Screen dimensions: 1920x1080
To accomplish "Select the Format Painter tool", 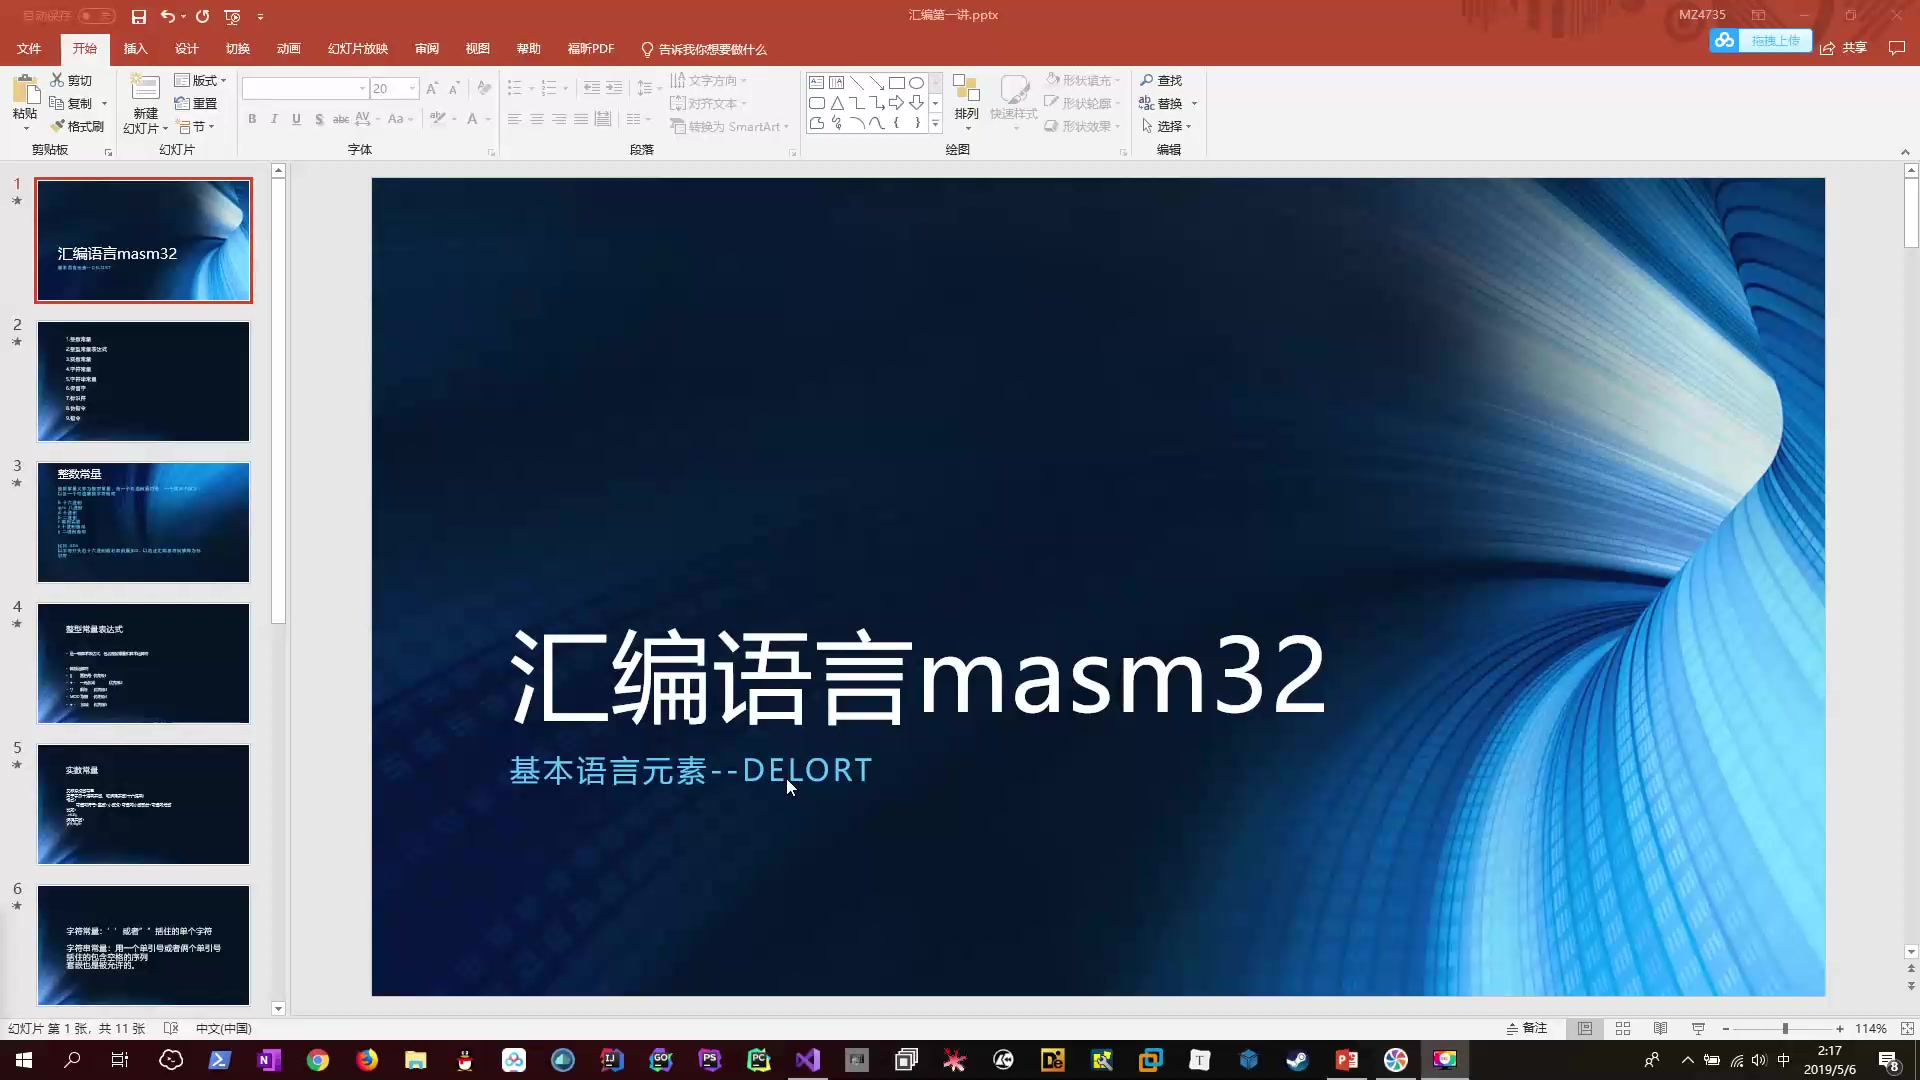I will tap(77, 126).
